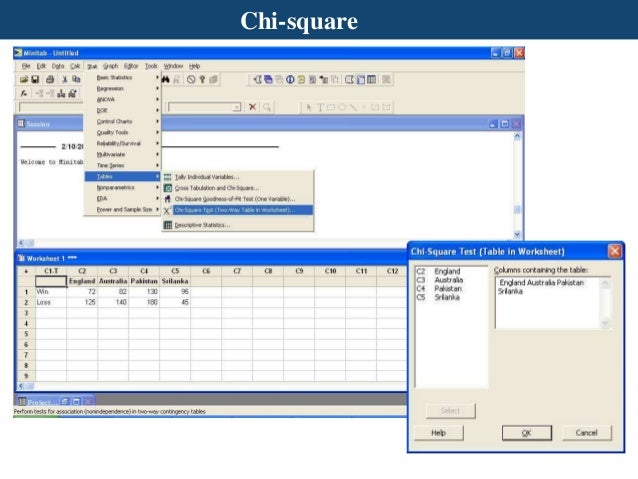This screenshot has width=638, height=479.
Task: Click the Show Worksheets Folder blue icon
Action: (x=268, y=79)
